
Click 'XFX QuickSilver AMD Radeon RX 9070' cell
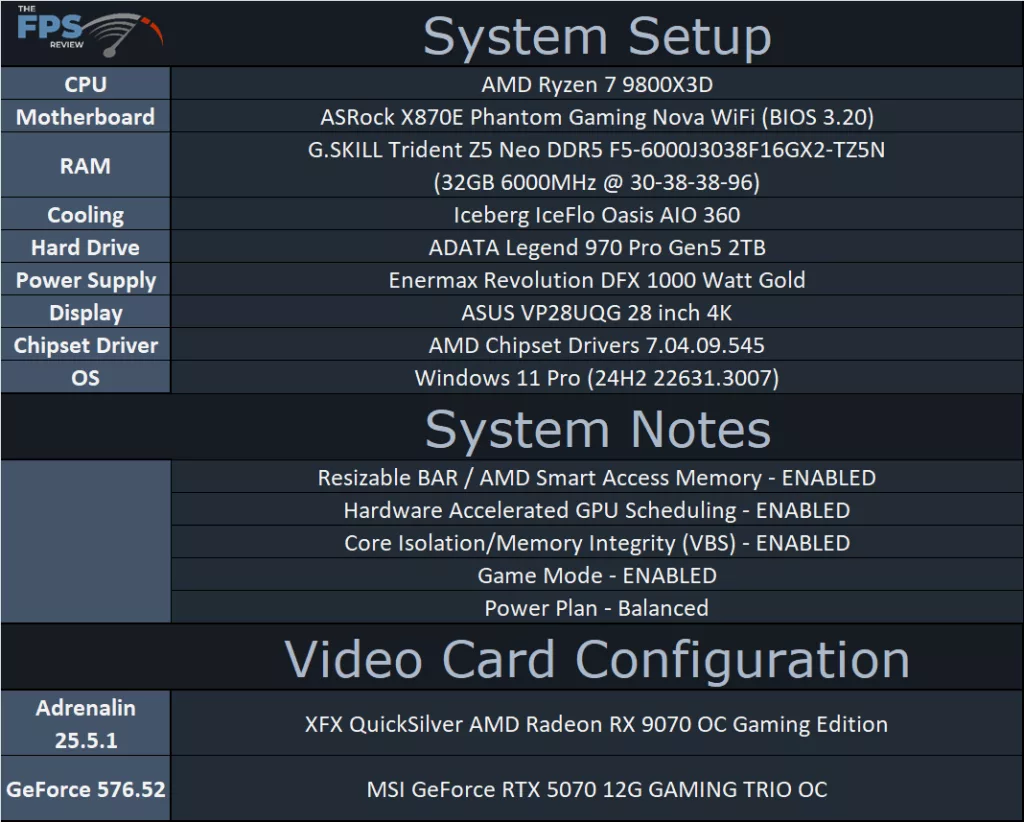coord(597,723)
